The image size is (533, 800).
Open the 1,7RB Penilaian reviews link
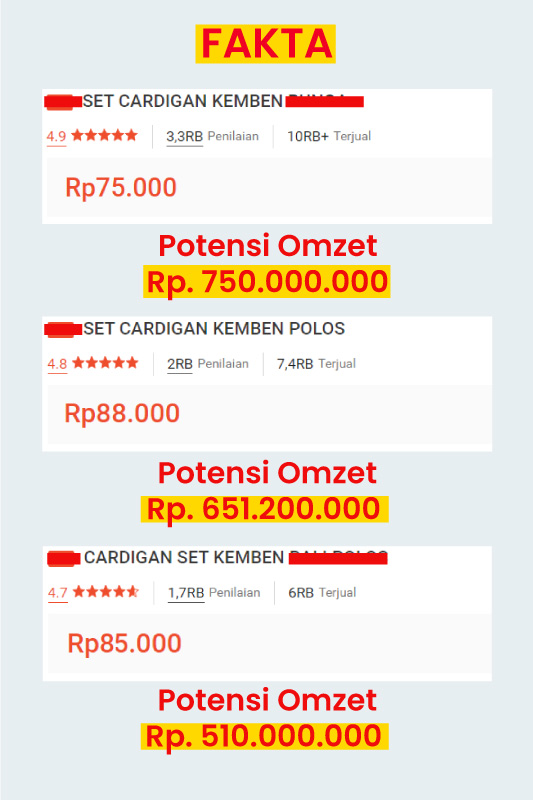[x=214, y=592]
